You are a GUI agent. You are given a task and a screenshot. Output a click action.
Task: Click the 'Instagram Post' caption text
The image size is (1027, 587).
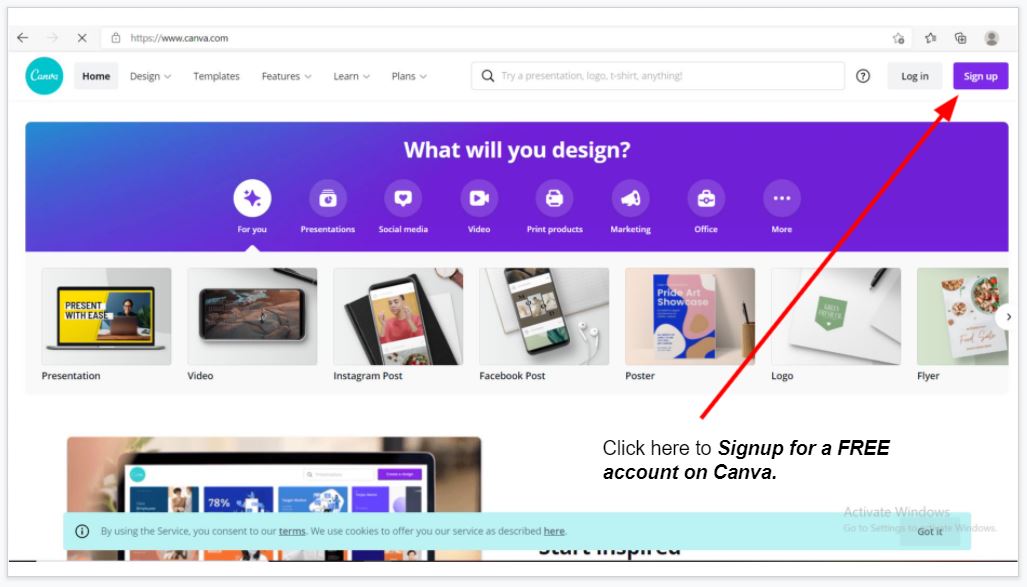[x=368, y=376]
